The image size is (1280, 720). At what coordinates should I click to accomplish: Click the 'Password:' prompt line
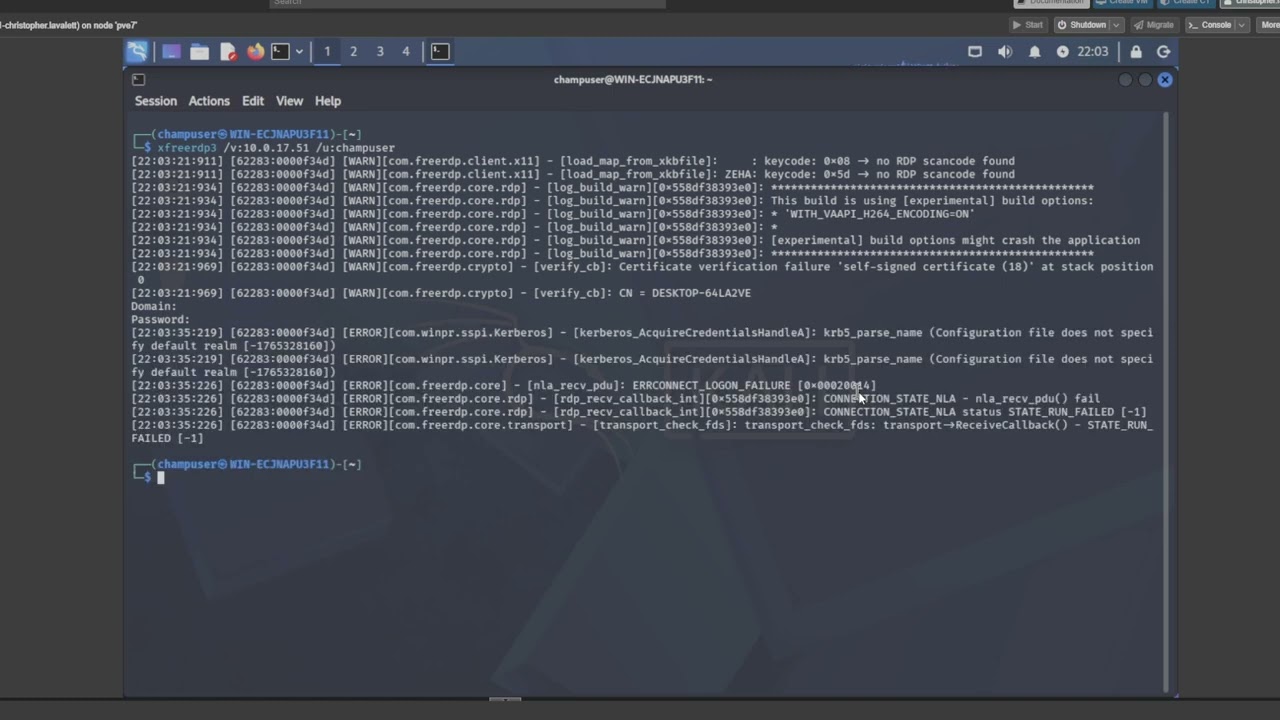click(160, 320)
